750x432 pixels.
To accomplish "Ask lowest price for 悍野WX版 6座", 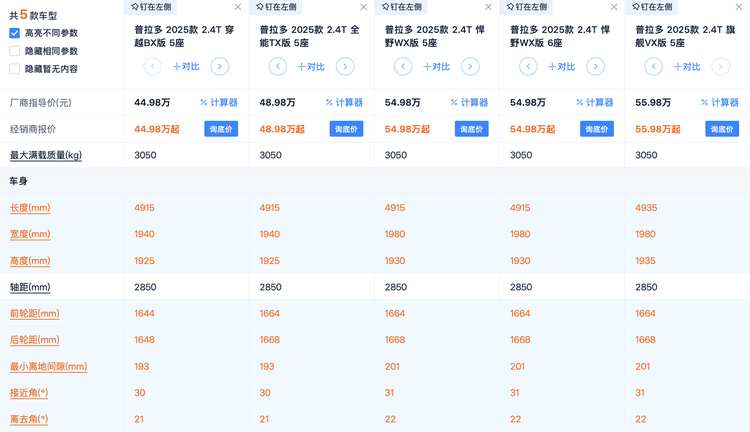I will pyautogui.click(x=596, y=129).
